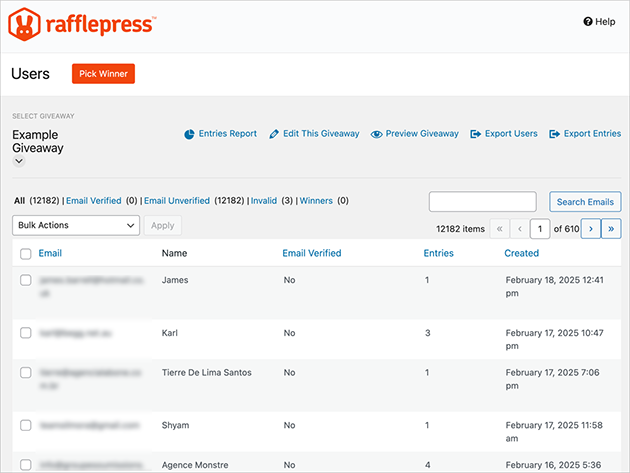The height and width of the screenshot is (473, 630).
Task: Click the 12182 items count
Action: (x=460, y=229)
